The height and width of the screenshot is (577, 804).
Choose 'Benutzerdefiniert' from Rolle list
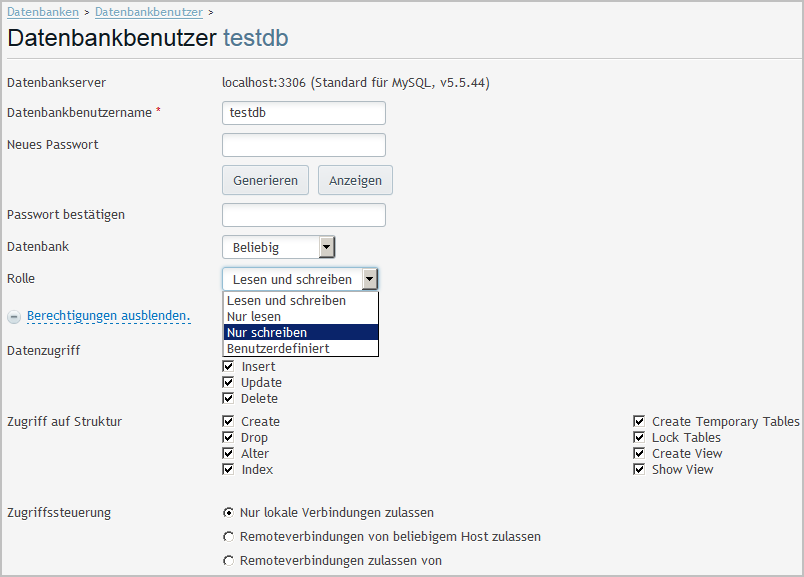coord(301,348)
